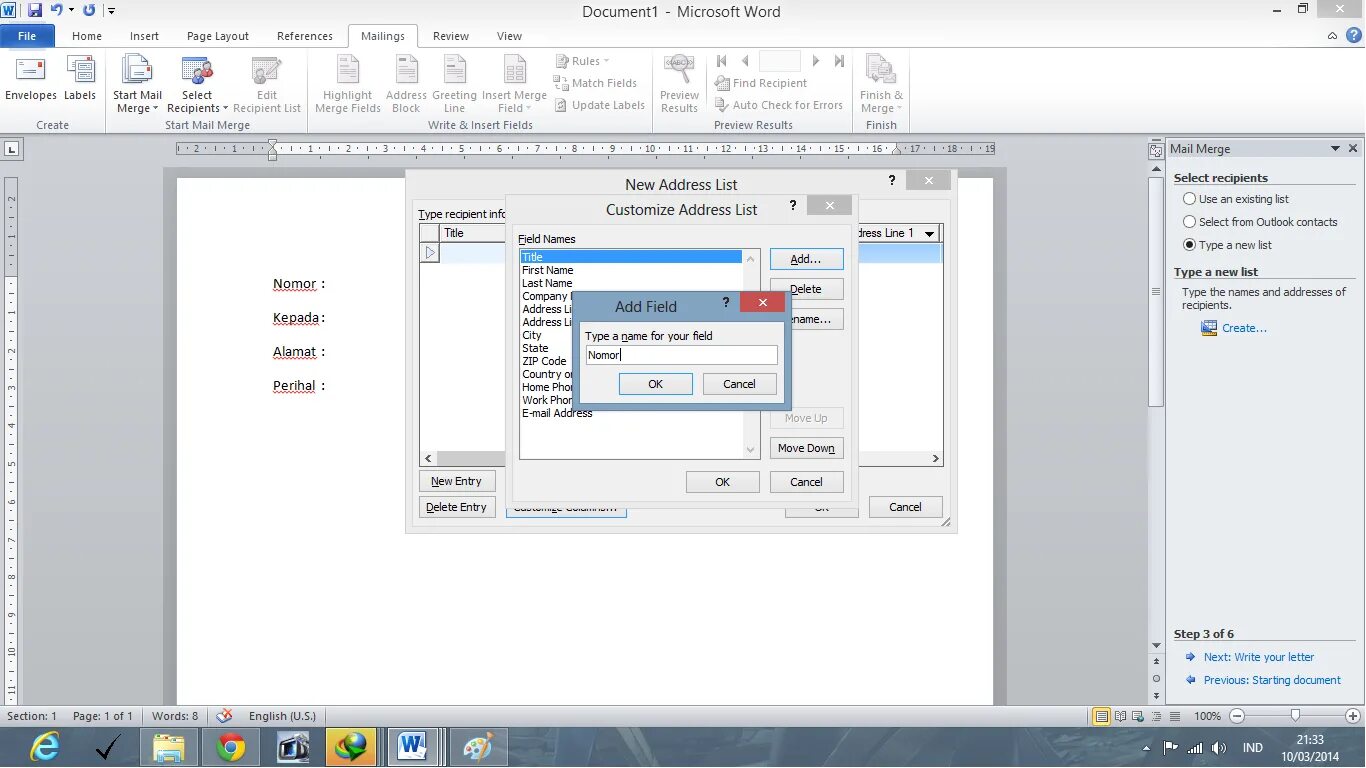Click the Update Labels command
Viewport: 1366px width, 768px height.
pyautogui.click(x=600, y=105)
